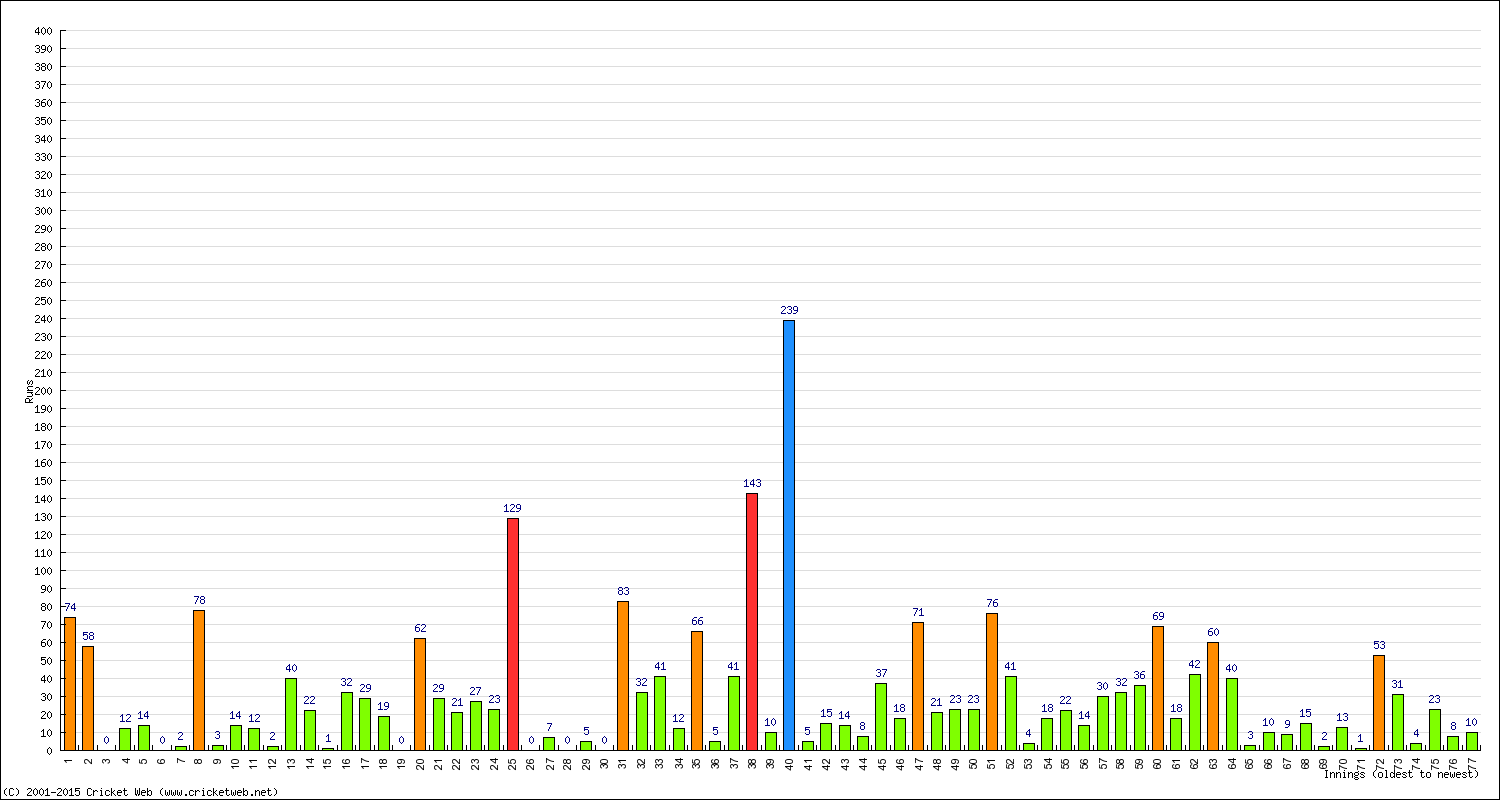Image resolution: width=1500 pixels, height=800 pixels.
Task: Click the green 31-run bar at innings 73
Action: click(x=1398, y=722)
